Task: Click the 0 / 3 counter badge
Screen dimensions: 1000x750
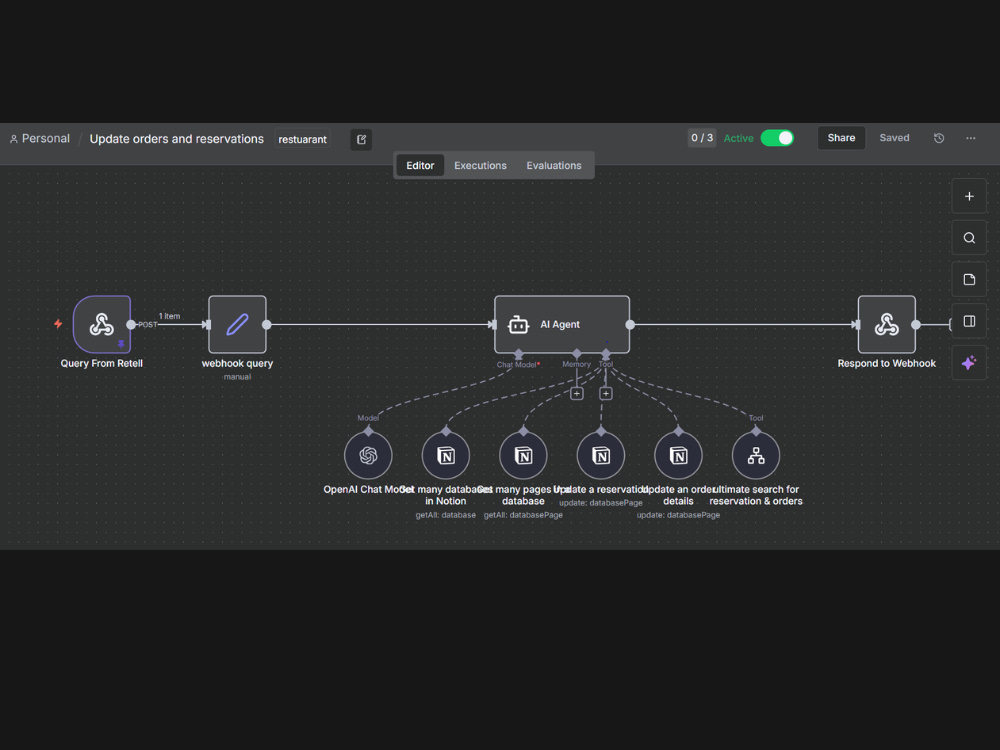Action: pyautogui.click(x=702, y=138)
